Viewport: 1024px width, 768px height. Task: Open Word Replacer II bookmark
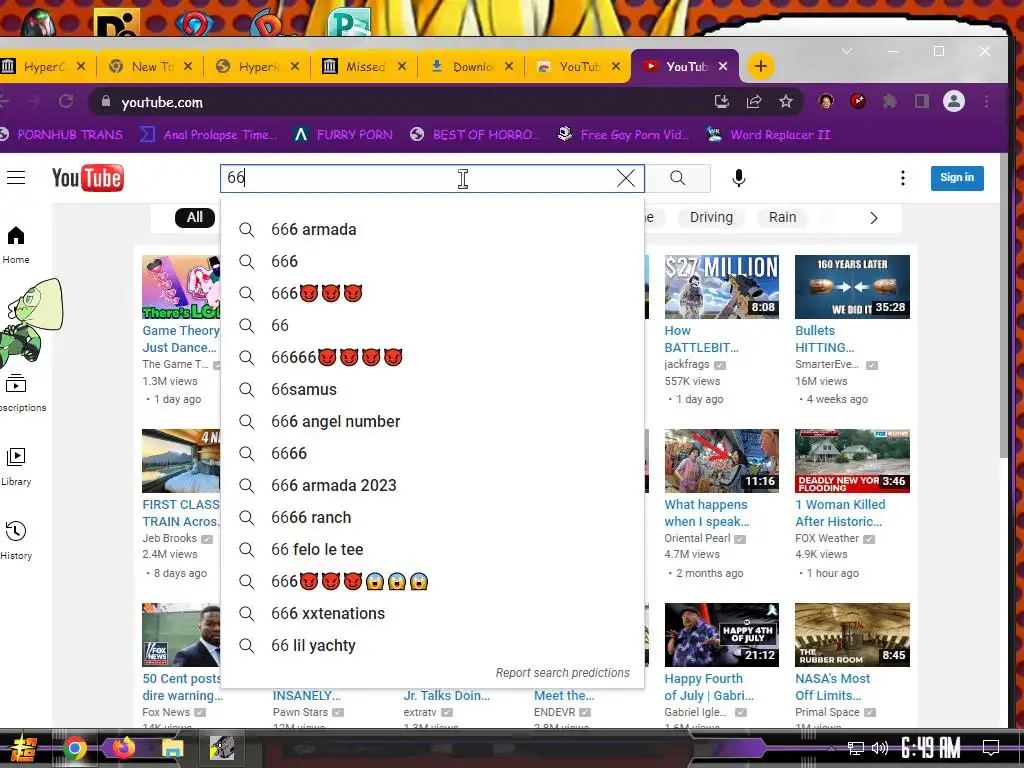[x=769, y=135]
